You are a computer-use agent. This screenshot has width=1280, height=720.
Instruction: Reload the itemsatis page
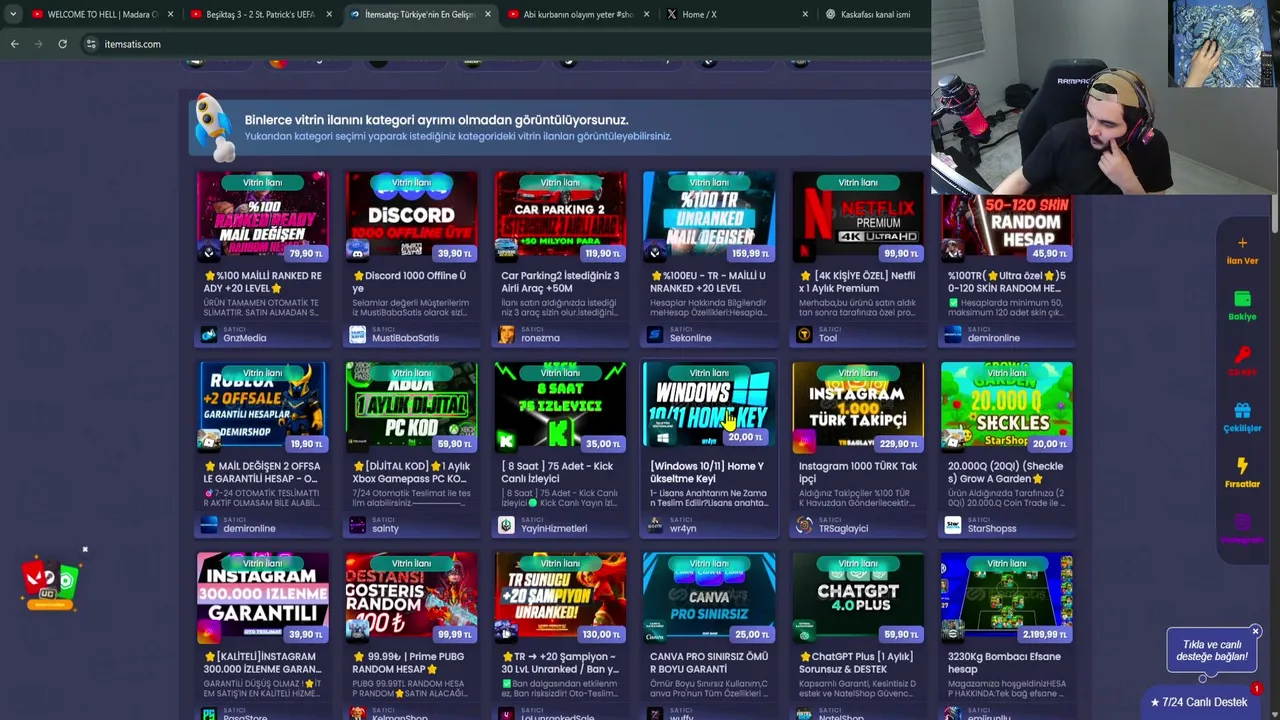62,44
